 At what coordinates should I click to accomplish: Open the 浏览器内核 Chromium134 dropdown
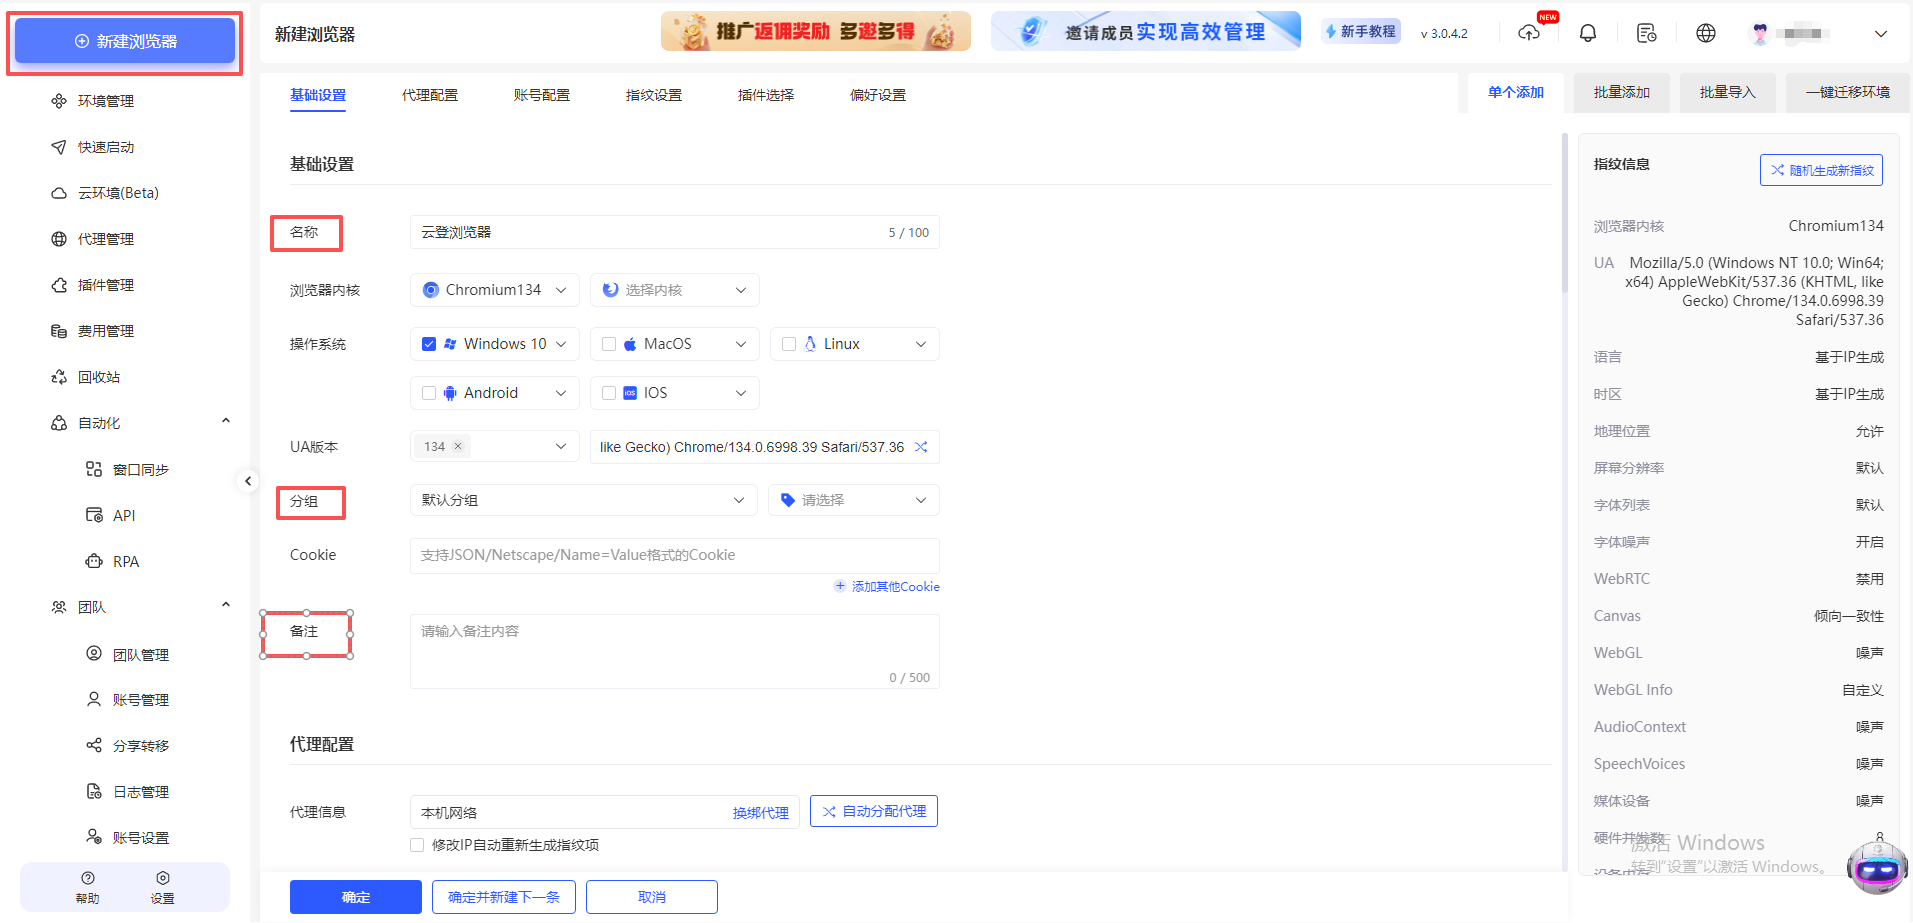[x=494, y=289]
